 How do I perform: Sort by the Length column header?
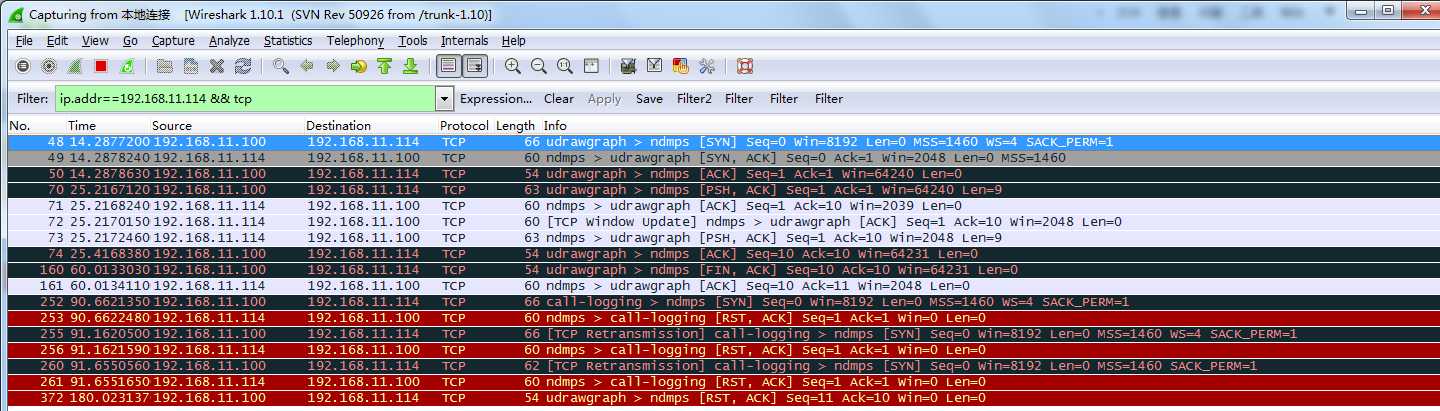tap(517, 126)
